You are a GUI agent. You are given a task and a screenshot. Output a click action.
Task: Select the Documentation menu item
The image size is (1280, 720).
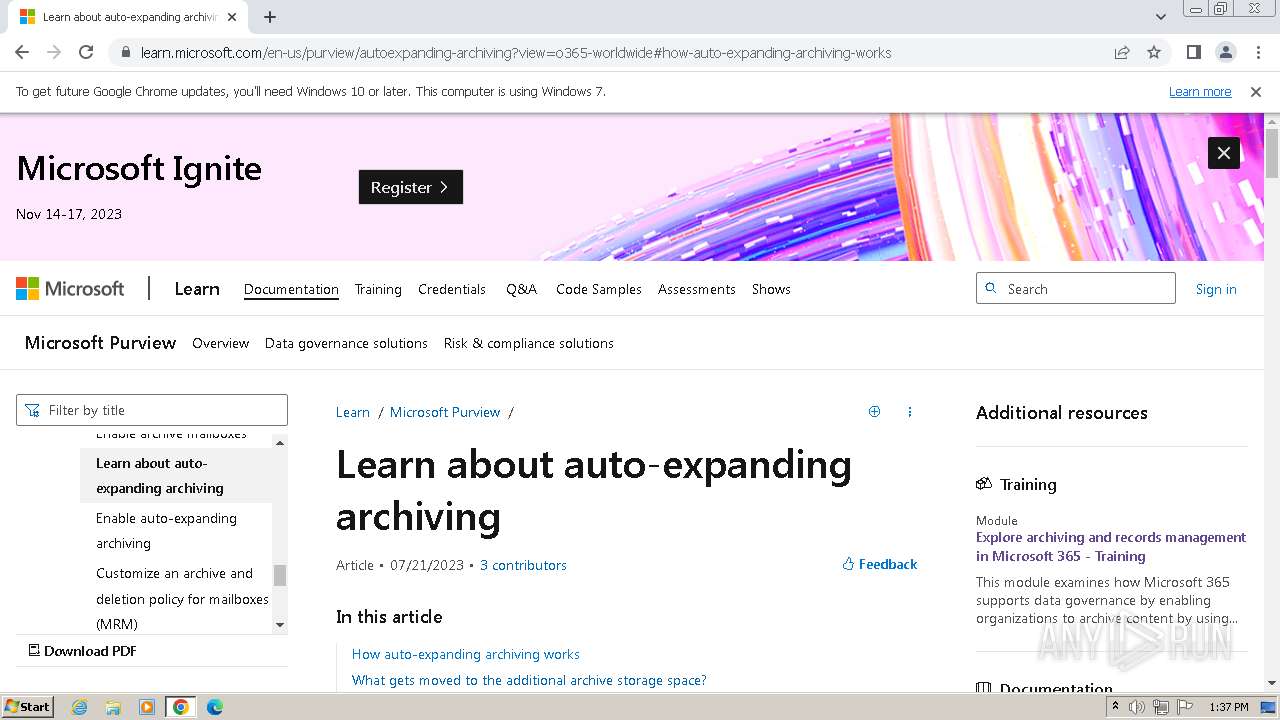pos(291,289)
